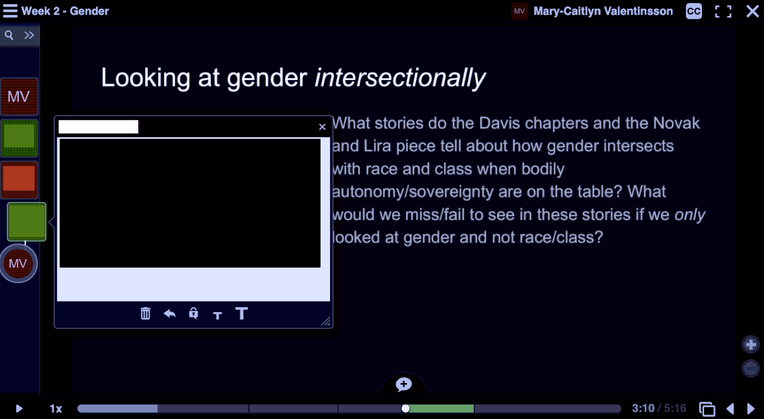Add a new comment with the speech bubble icon
The width and height of the screenshot is (764, 419).
tap(404, 384)
